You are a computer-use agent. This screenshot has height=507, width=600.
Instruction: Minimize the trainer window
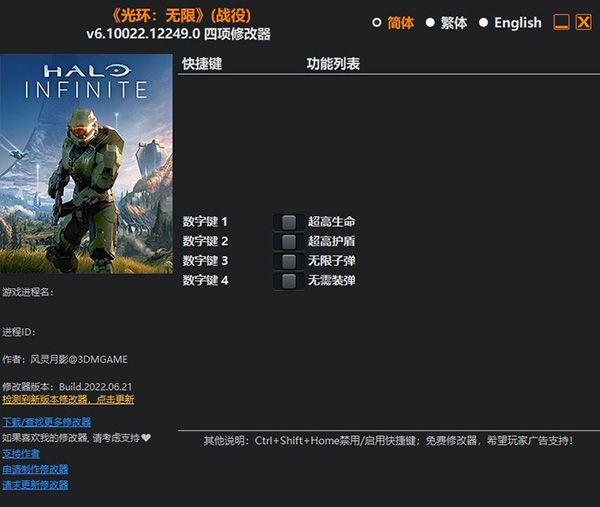(x=562, y=22)
